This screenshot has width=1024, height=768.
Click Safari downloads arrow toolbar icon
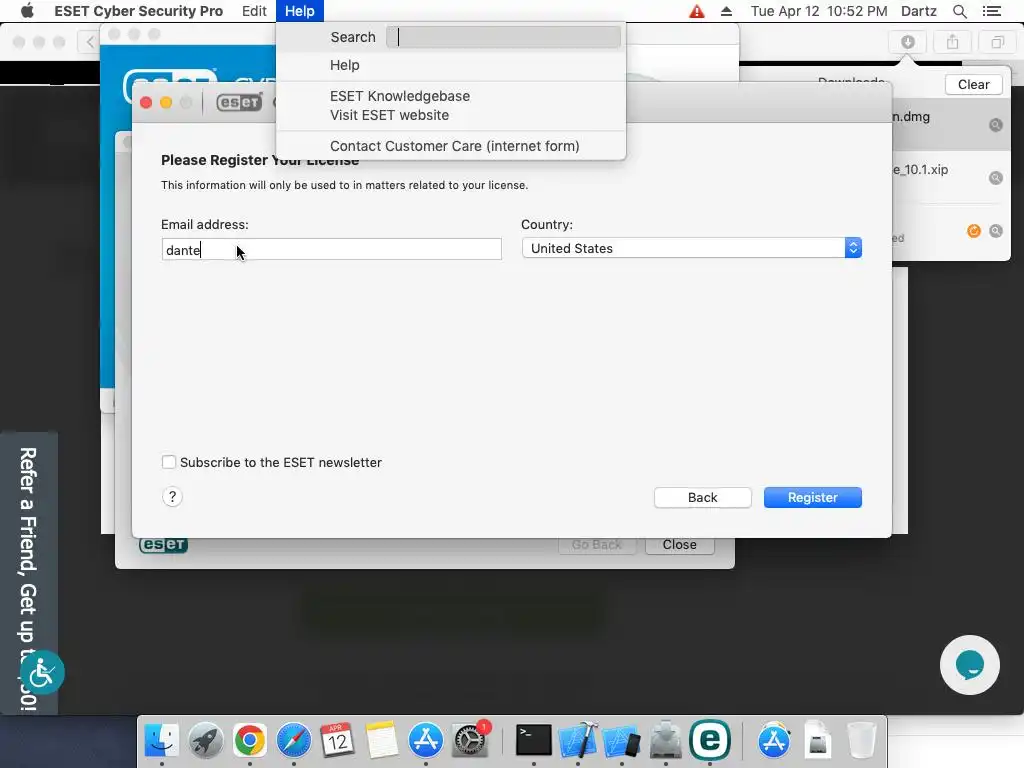click(x=908, y=42)
